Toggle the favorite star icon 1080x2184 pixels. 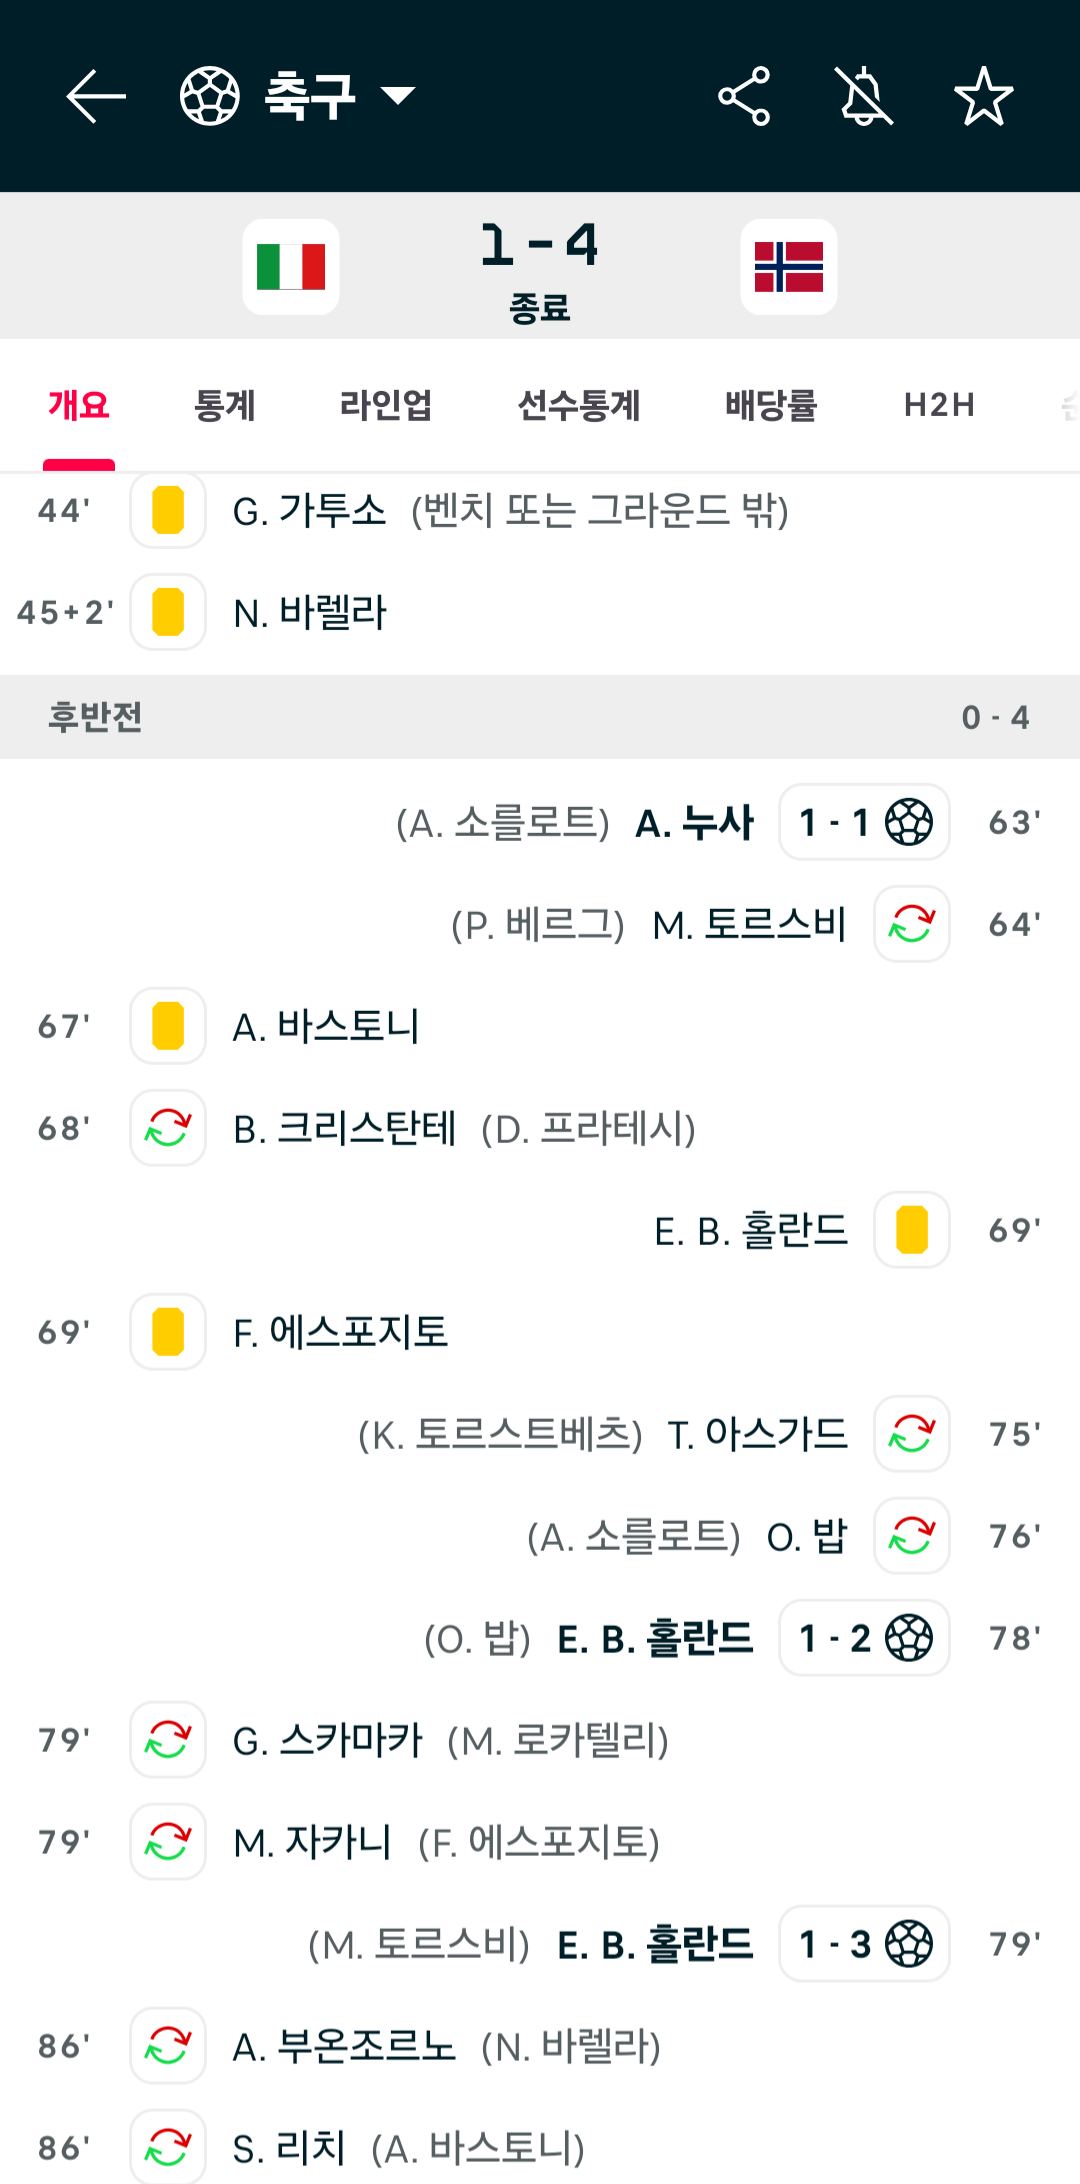click(984, 96)
